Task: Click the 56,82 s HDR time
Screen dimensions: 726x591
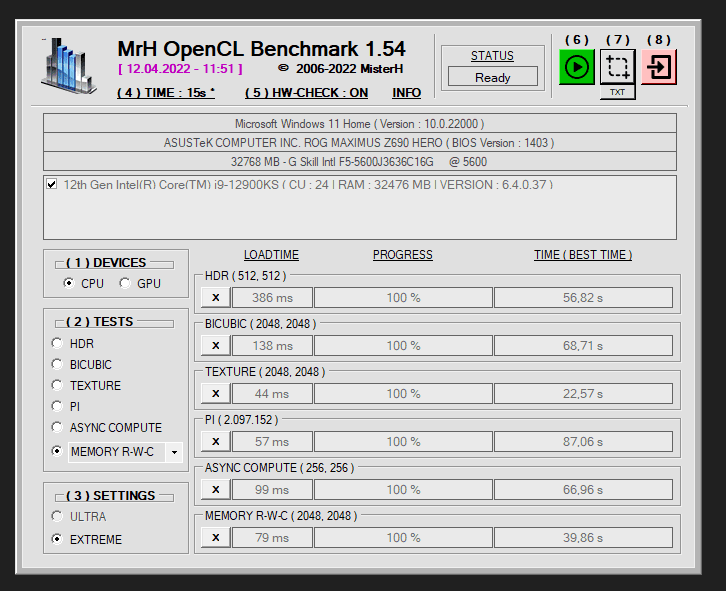Action: click(x=583, y=297)
